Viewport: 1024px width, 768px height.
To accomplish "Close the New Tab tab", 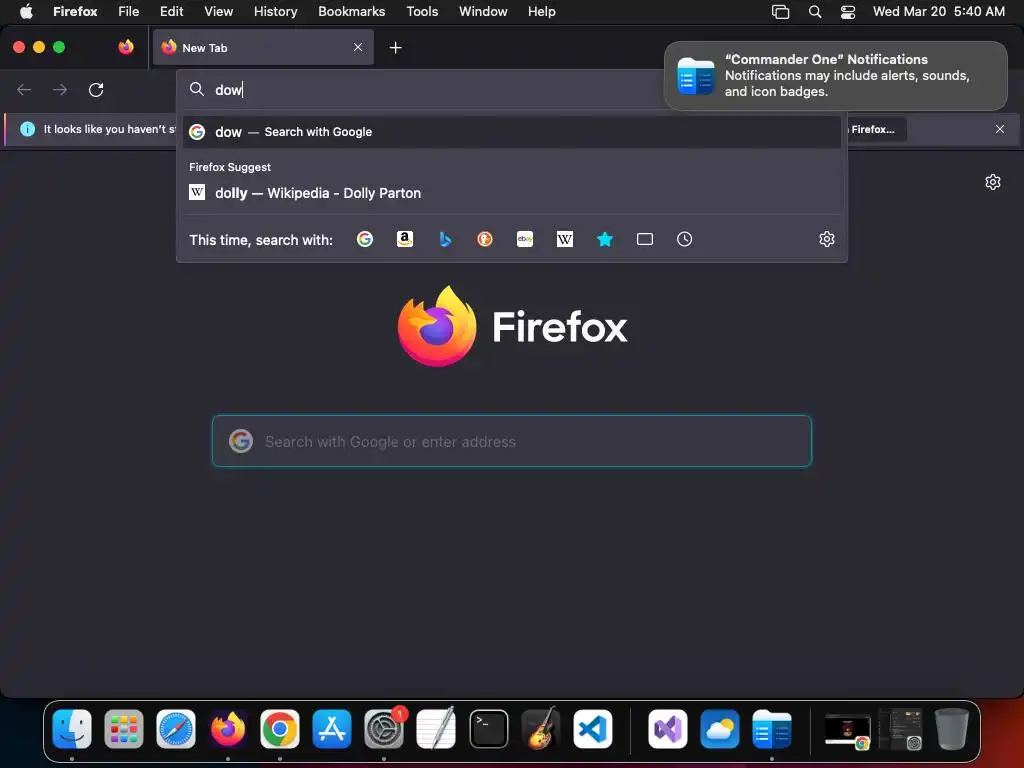I will [358, 47].
